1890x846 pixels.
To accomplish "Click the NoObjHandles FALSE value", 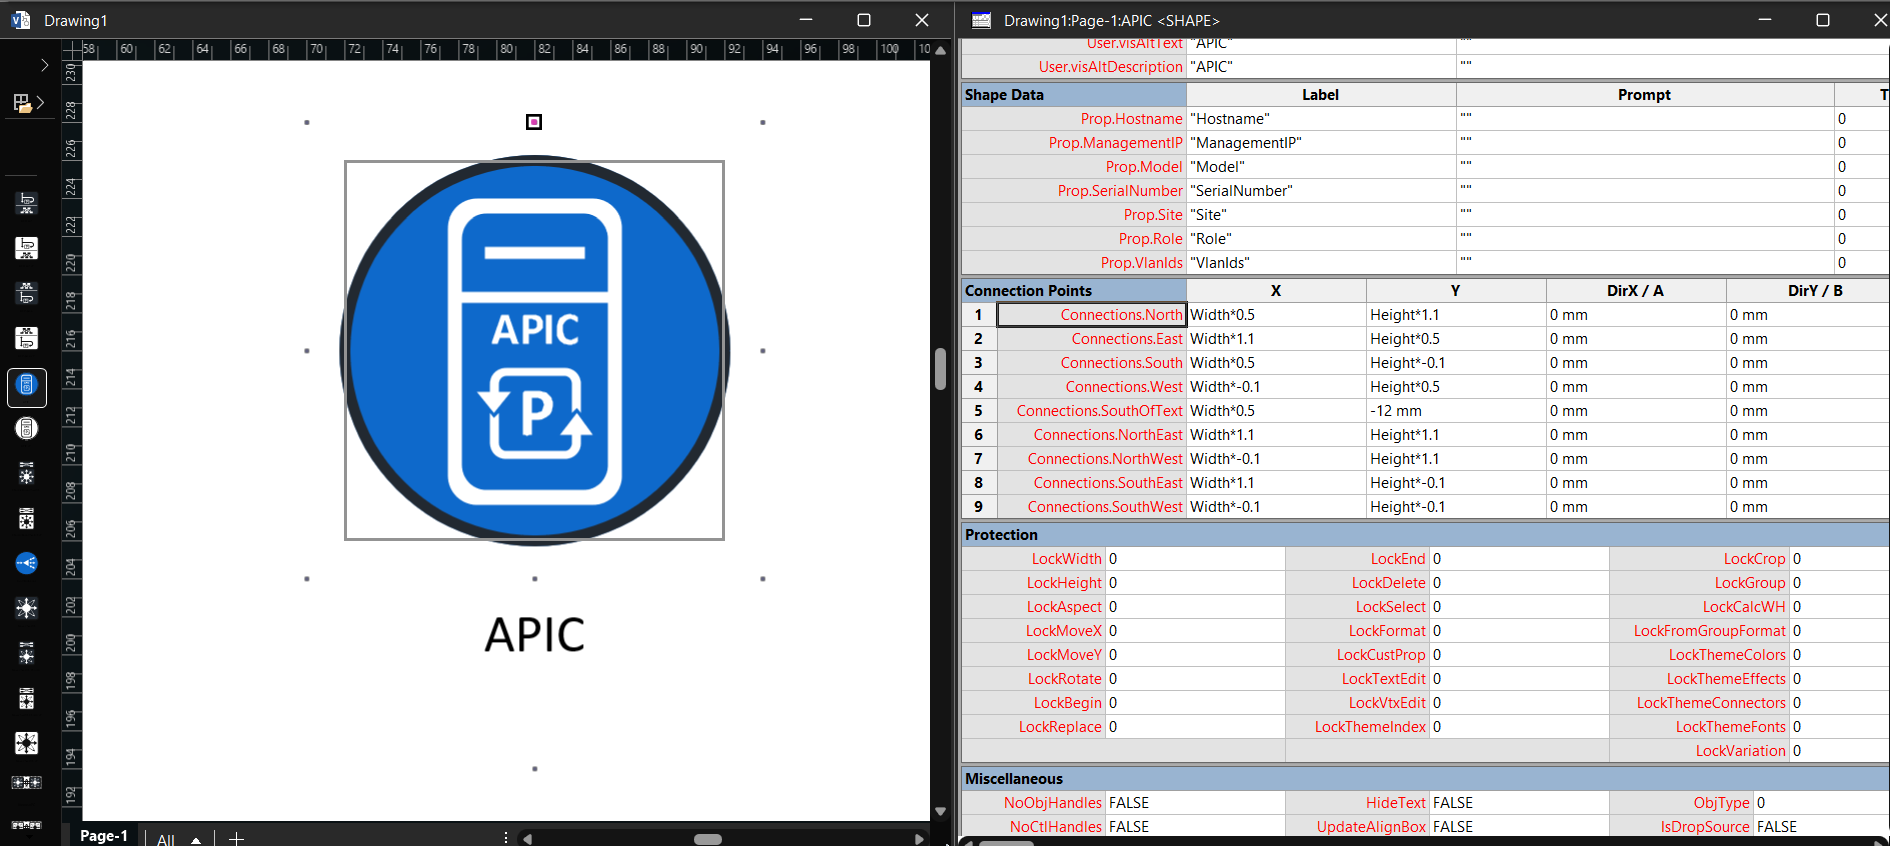I will coord(1195,803).
